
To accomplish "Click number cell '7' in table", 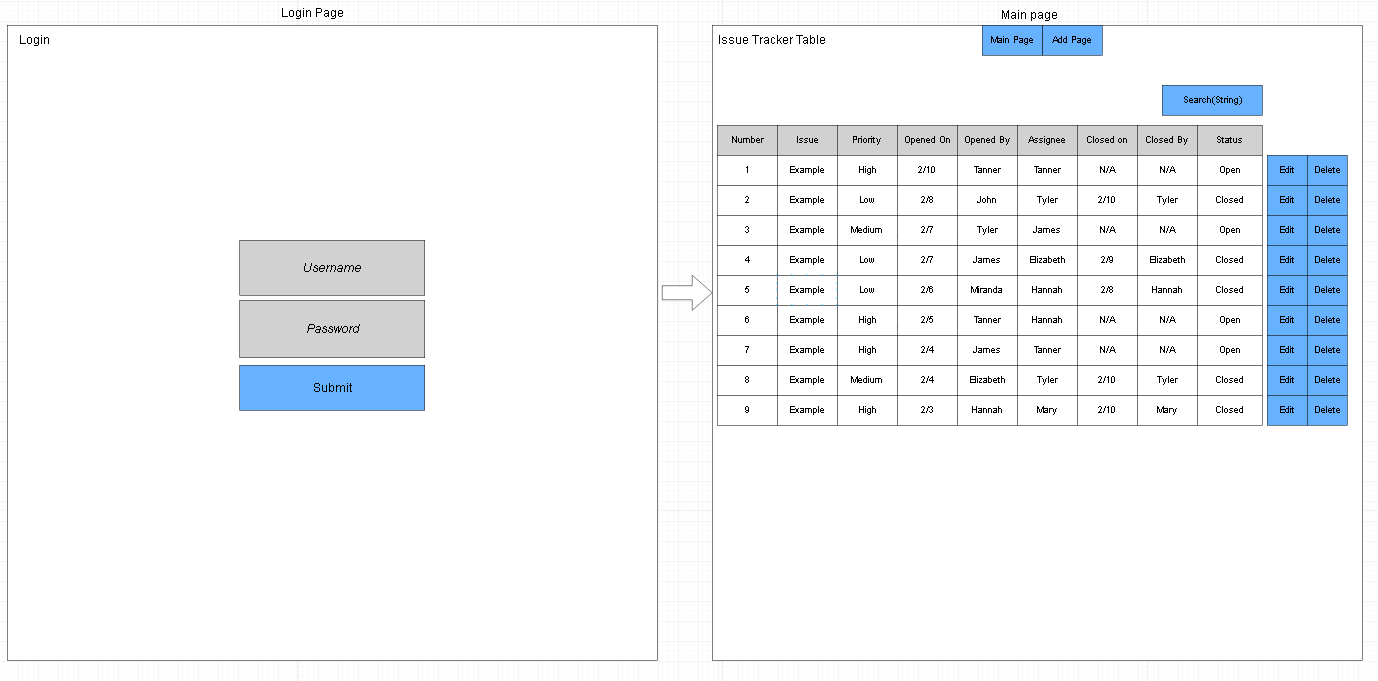I will coord(747,350).
